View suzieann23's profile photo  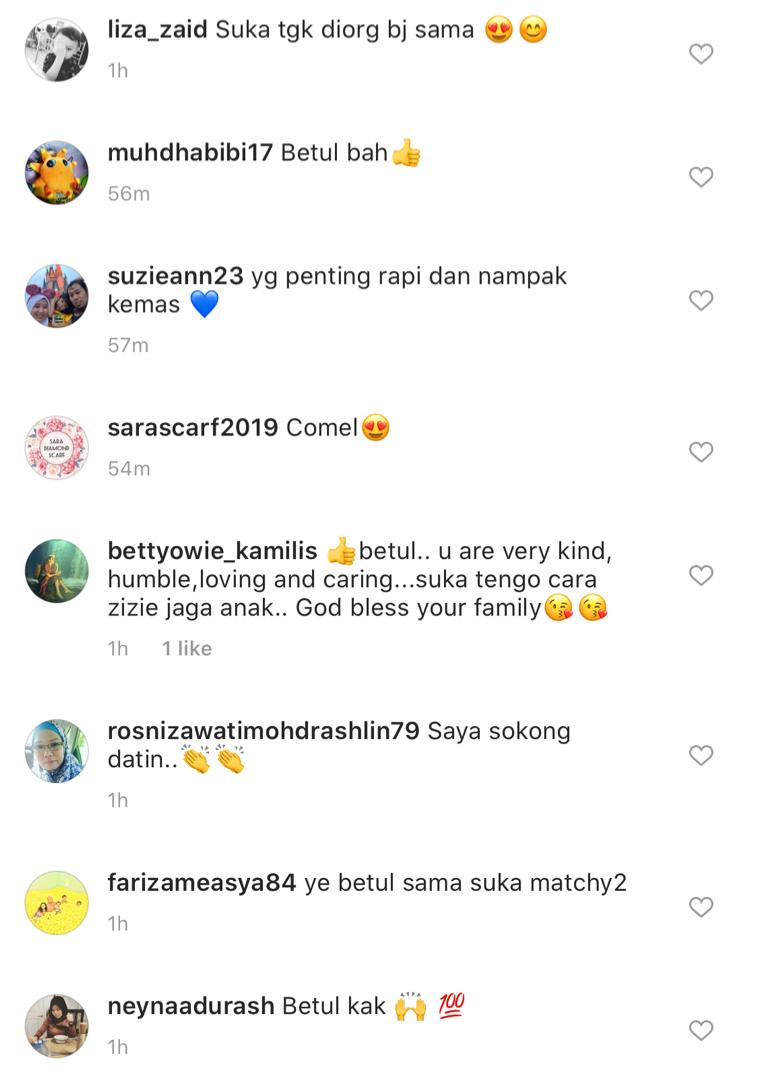pos(56,296)
